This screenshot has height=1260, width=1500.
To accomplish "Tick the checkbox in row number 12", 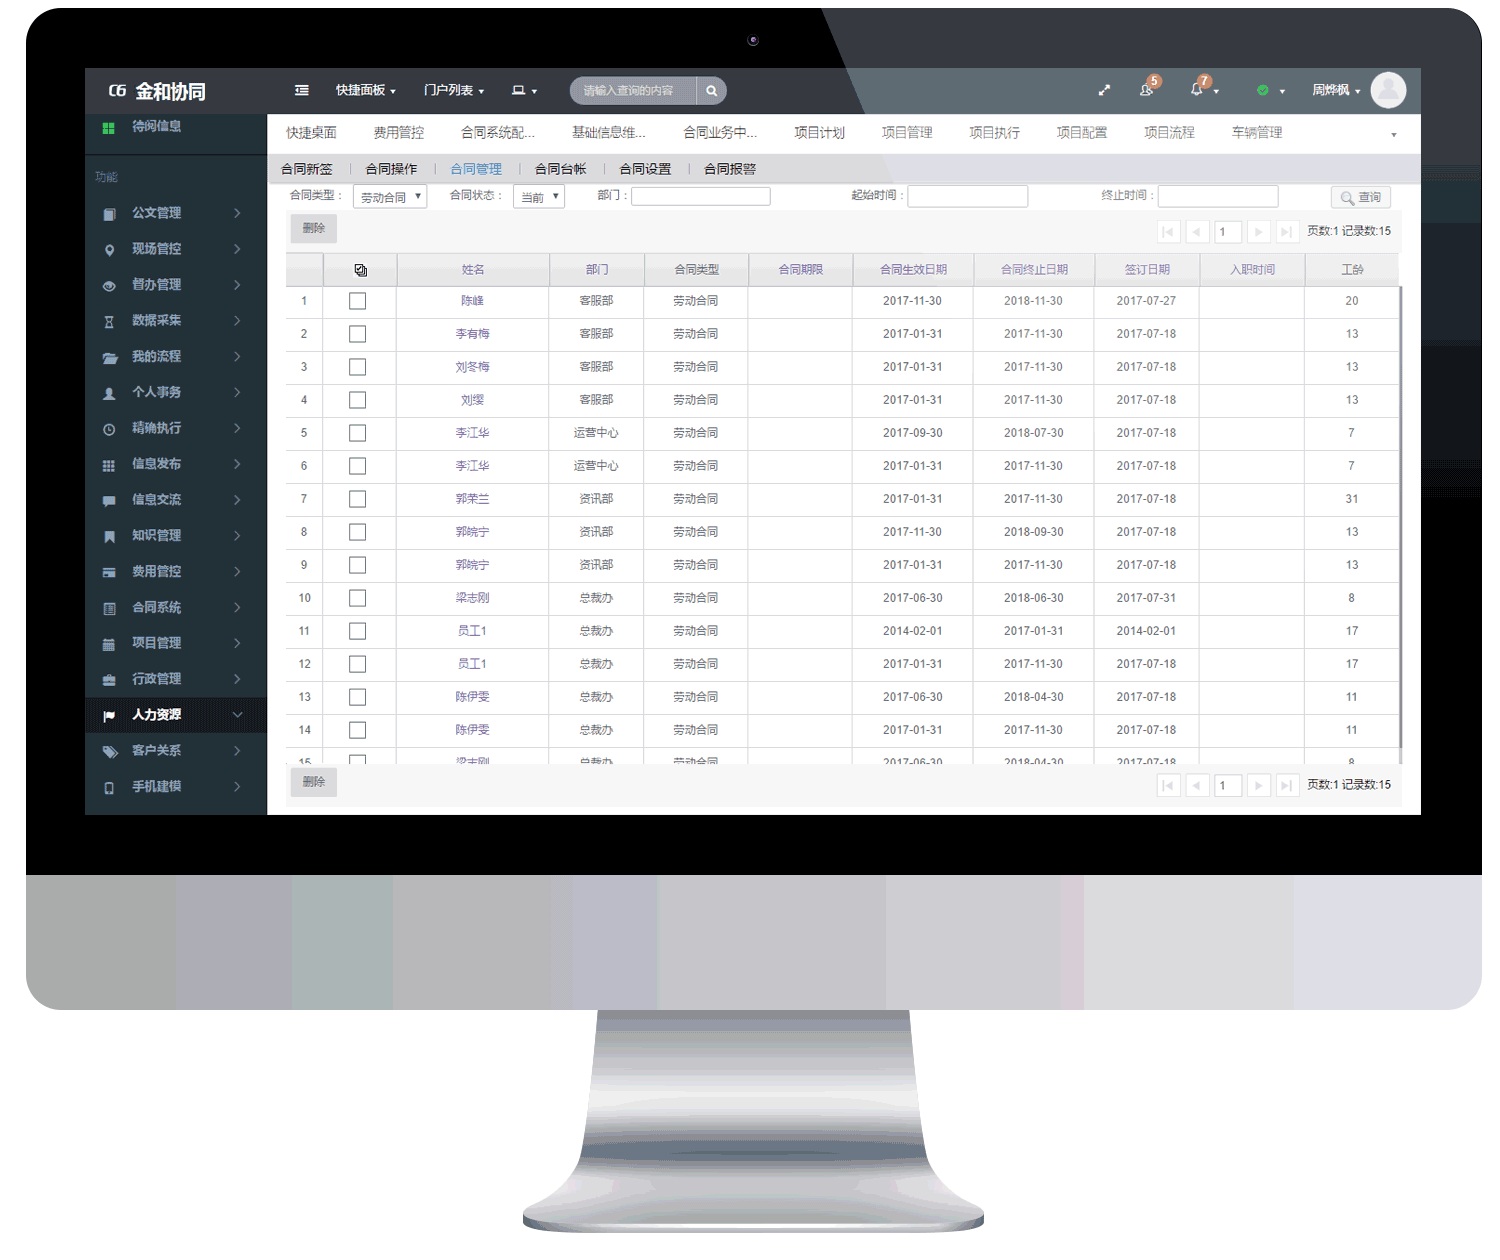I will pyautogui.click(x=357, y=664).
